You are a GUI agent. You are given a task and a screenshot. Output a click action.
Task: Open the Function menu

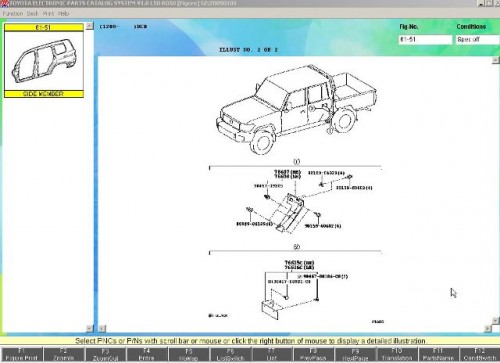pyautogui.click(x=13, y=14)
